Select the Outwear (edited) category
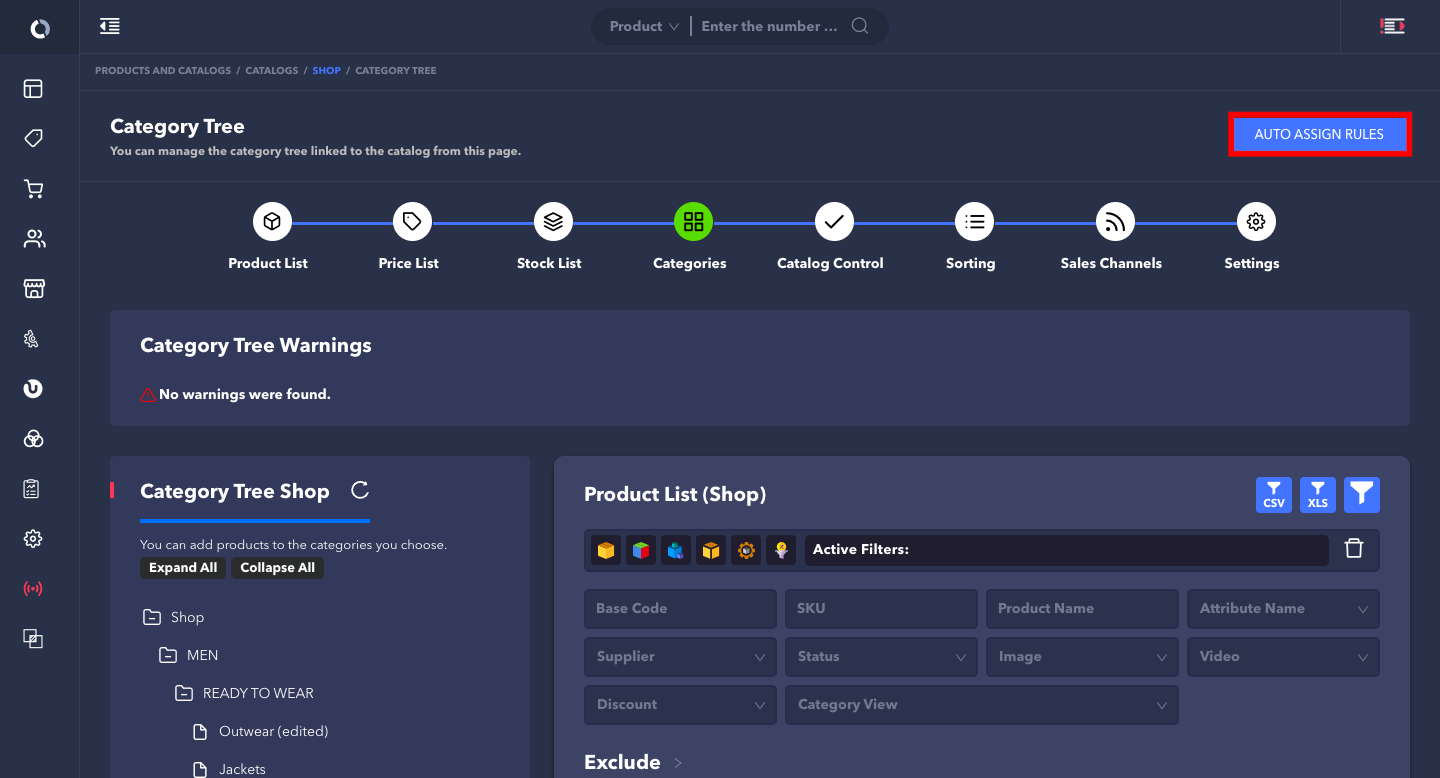1440x778 pixels. [x=273, y=732]
